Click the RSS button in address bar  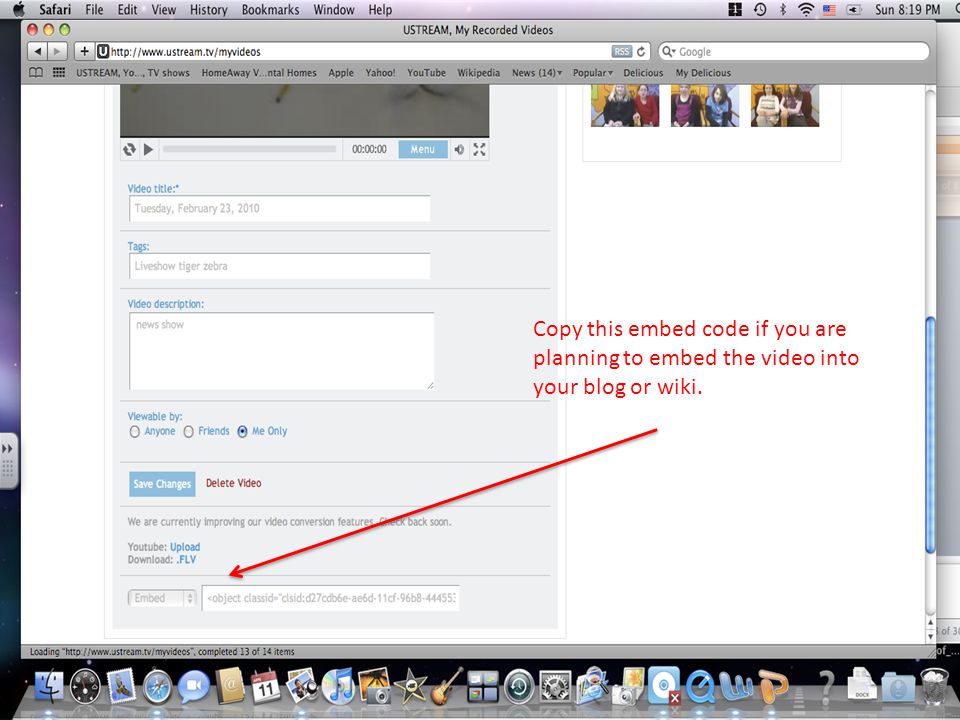tap(621, 52)
